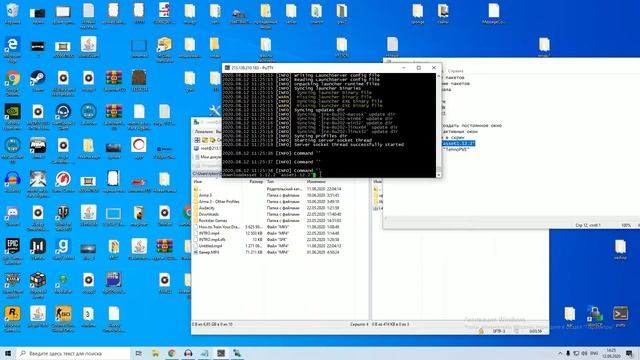The width and height of the screenshot is (640, 360).
Task: Switch to Chrome on the taskbar
Action: (172, 353)
